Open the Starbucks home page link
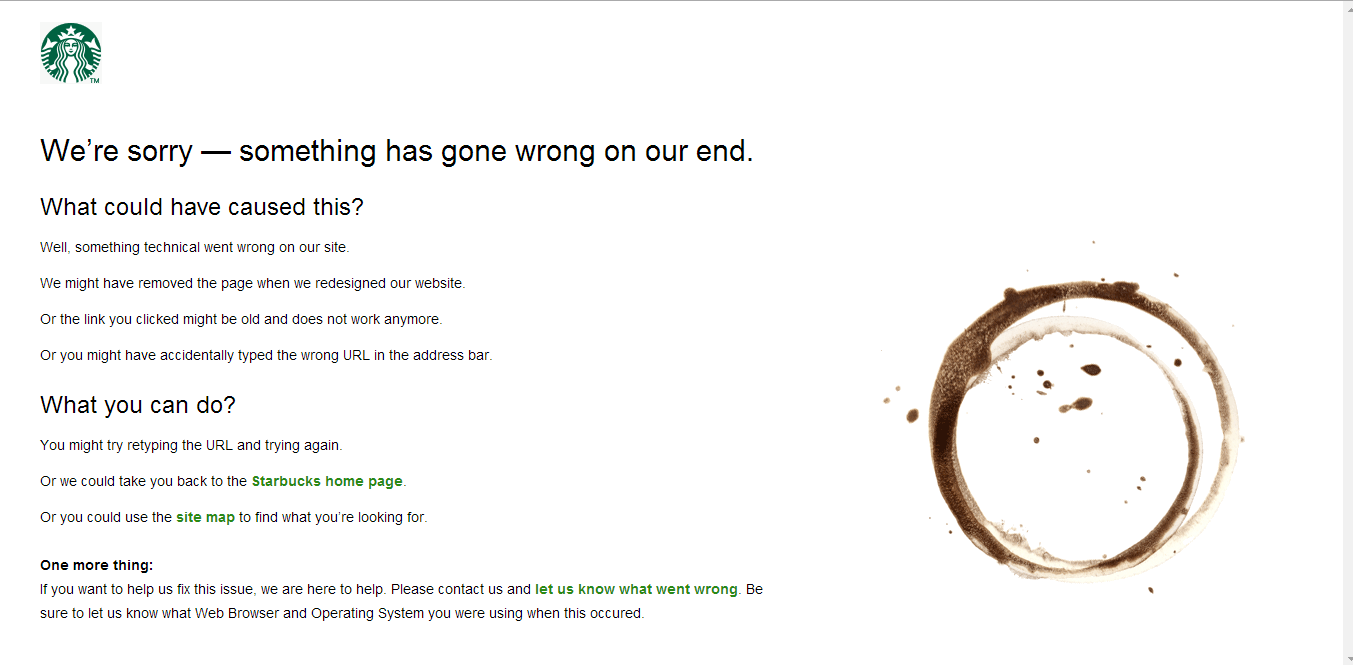 click(327, 481)
